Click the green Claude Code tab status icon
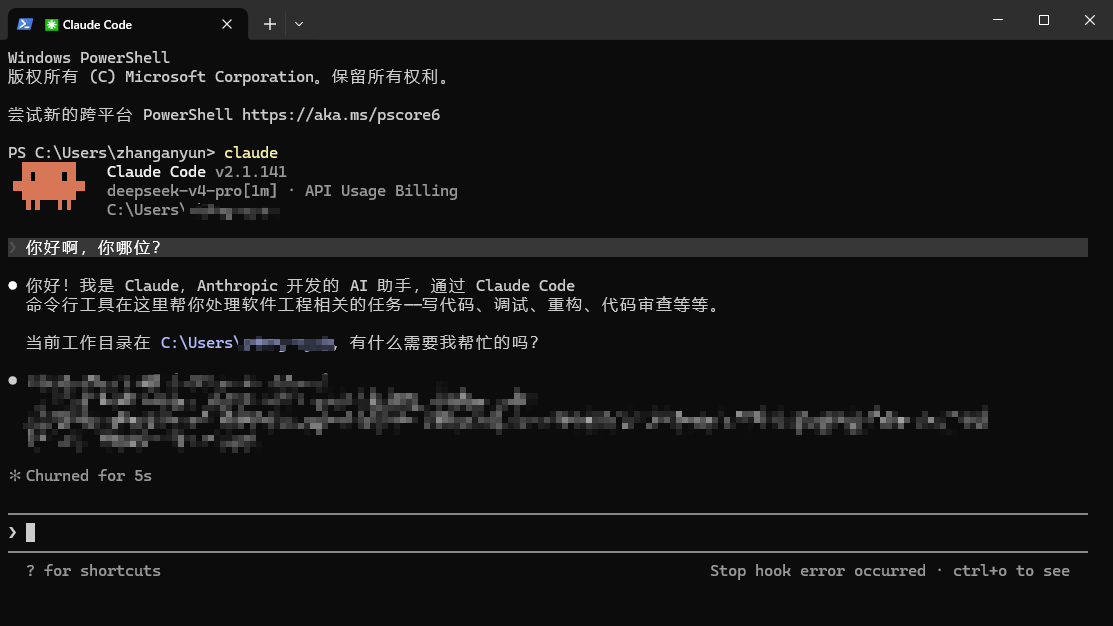The width and height of the screenshot is (1113, 626). point(51,25)
